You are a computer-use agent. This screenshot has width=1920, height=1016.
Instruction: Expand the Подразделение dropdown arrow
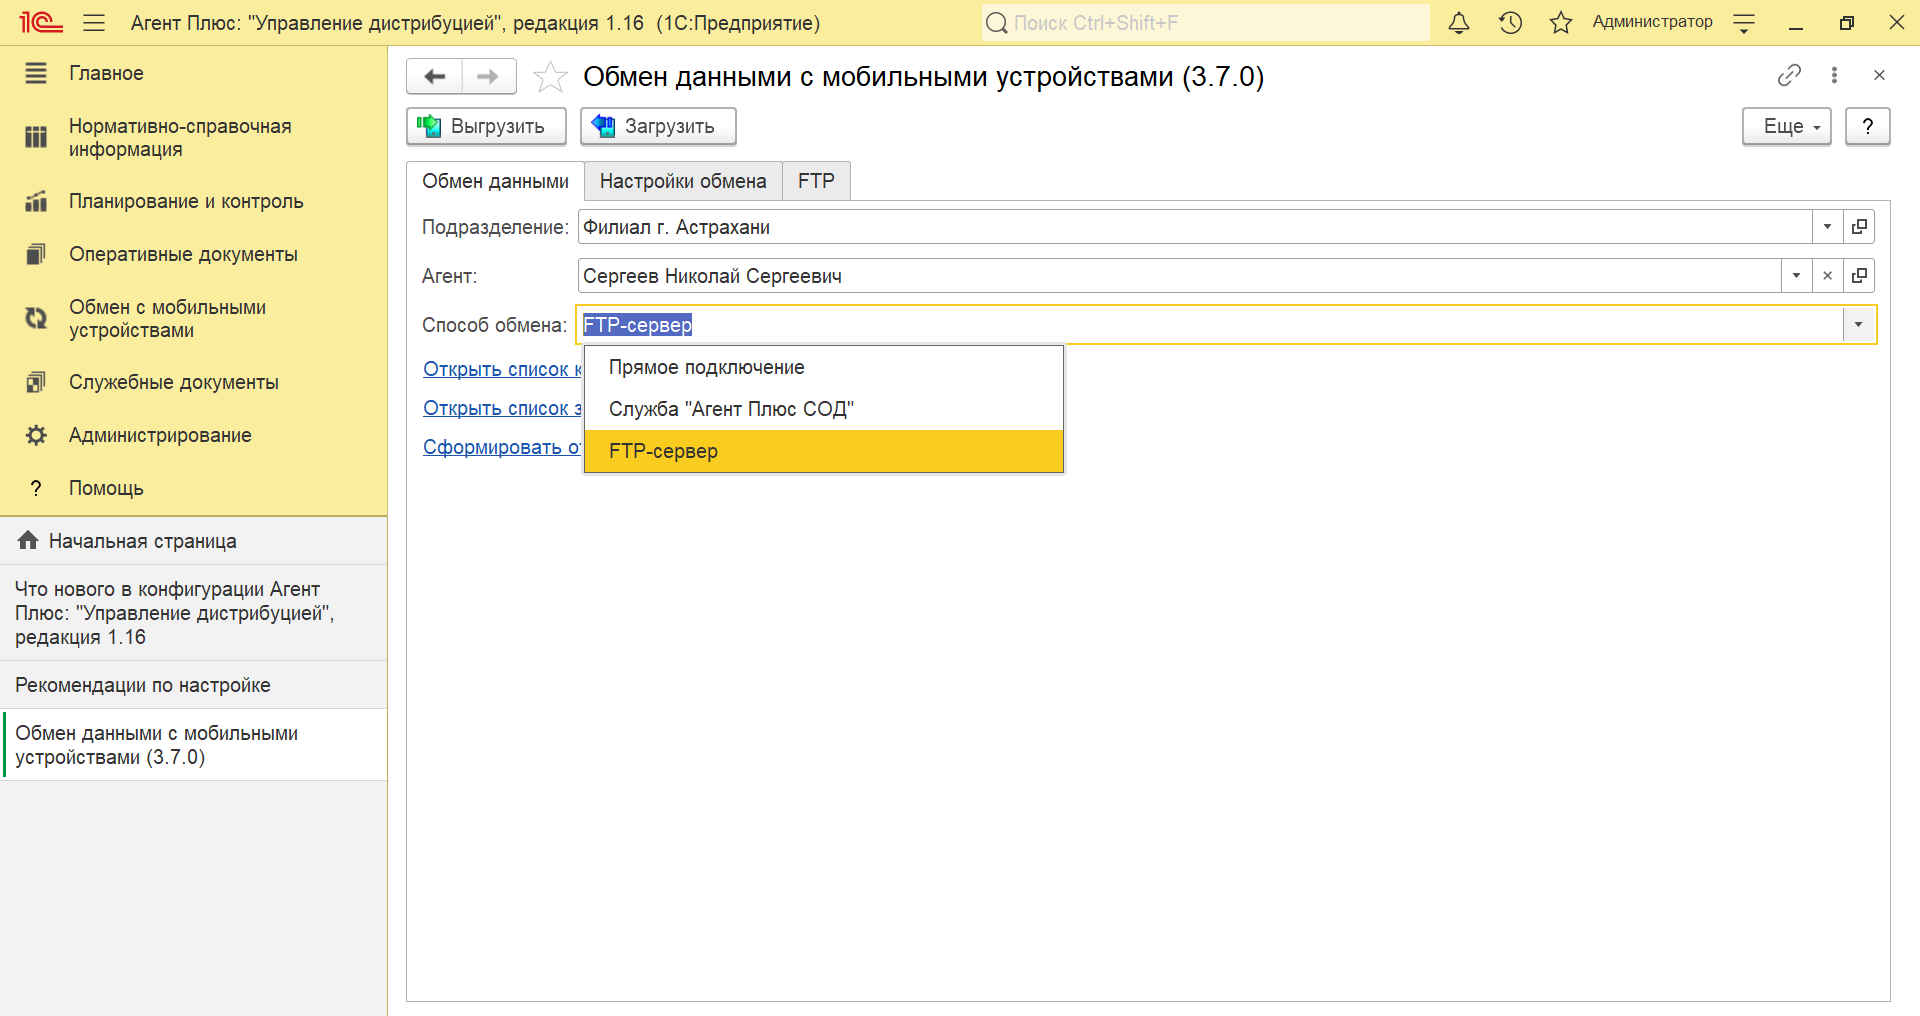(x=1827, y=227)
